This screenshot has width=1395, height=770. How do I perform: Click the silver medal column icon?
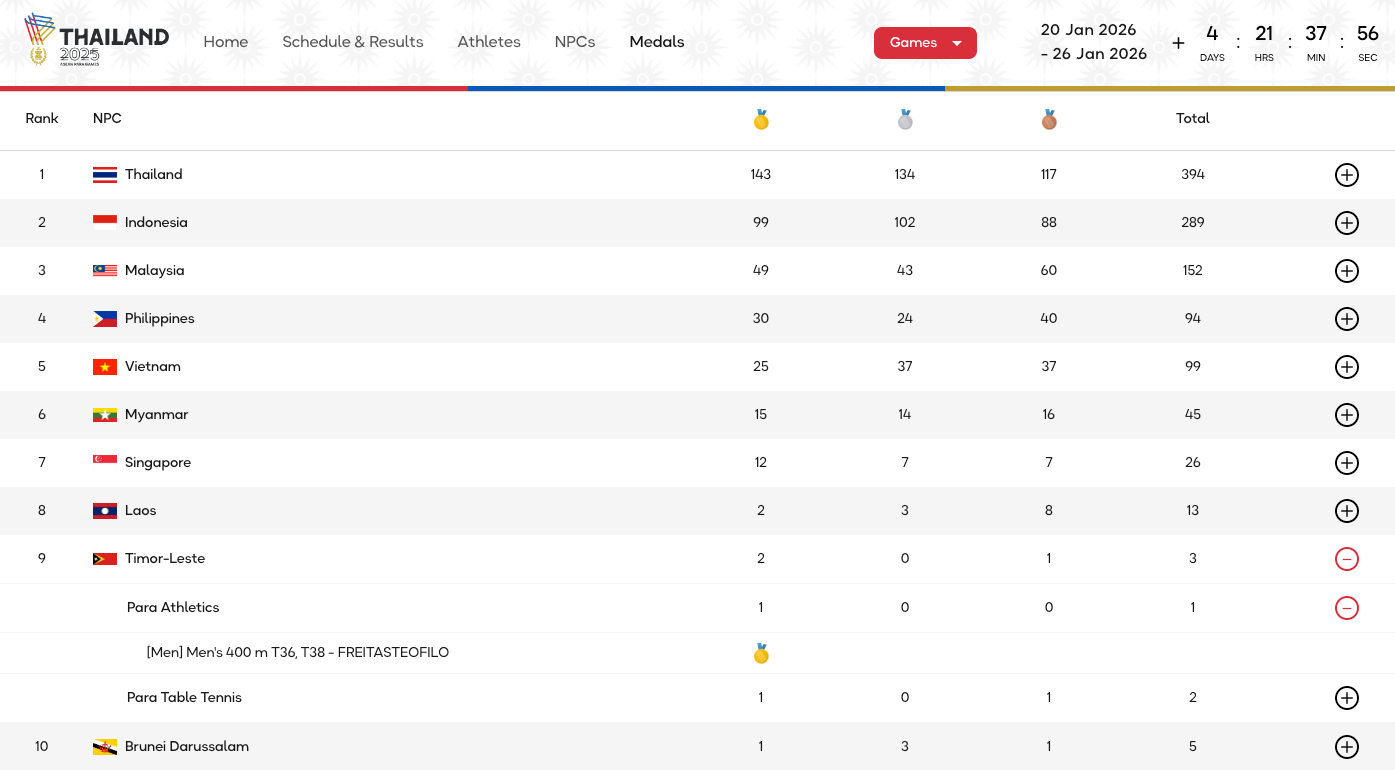[905, 120]
